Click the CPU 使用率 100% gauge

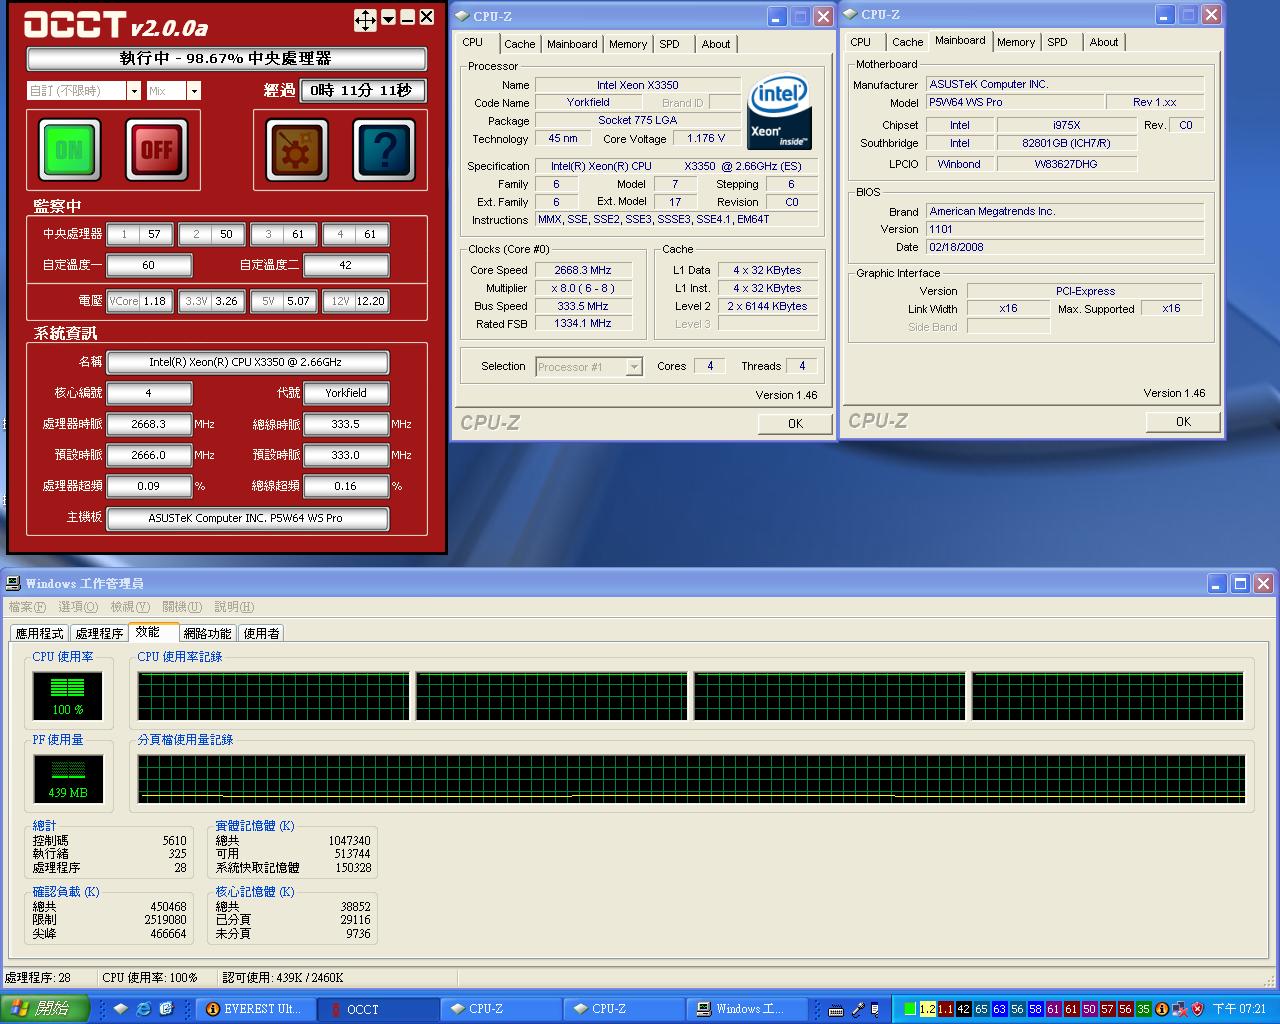click(68, 697)
